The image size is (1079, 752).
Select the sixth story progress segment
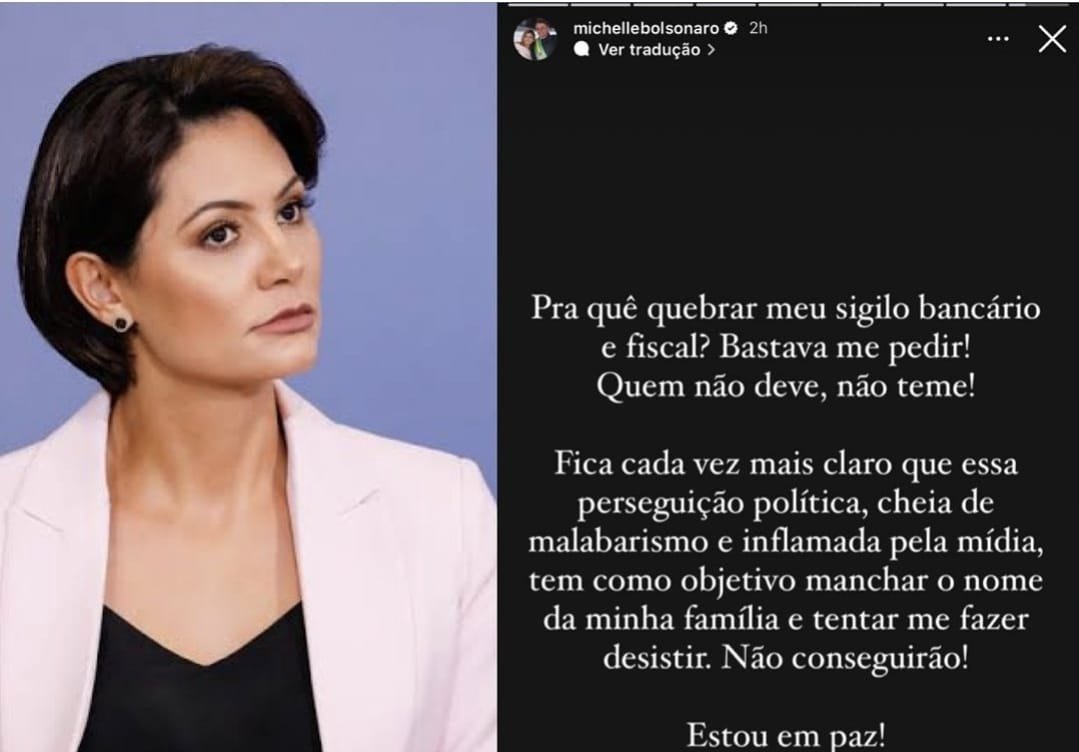point(851,5)
